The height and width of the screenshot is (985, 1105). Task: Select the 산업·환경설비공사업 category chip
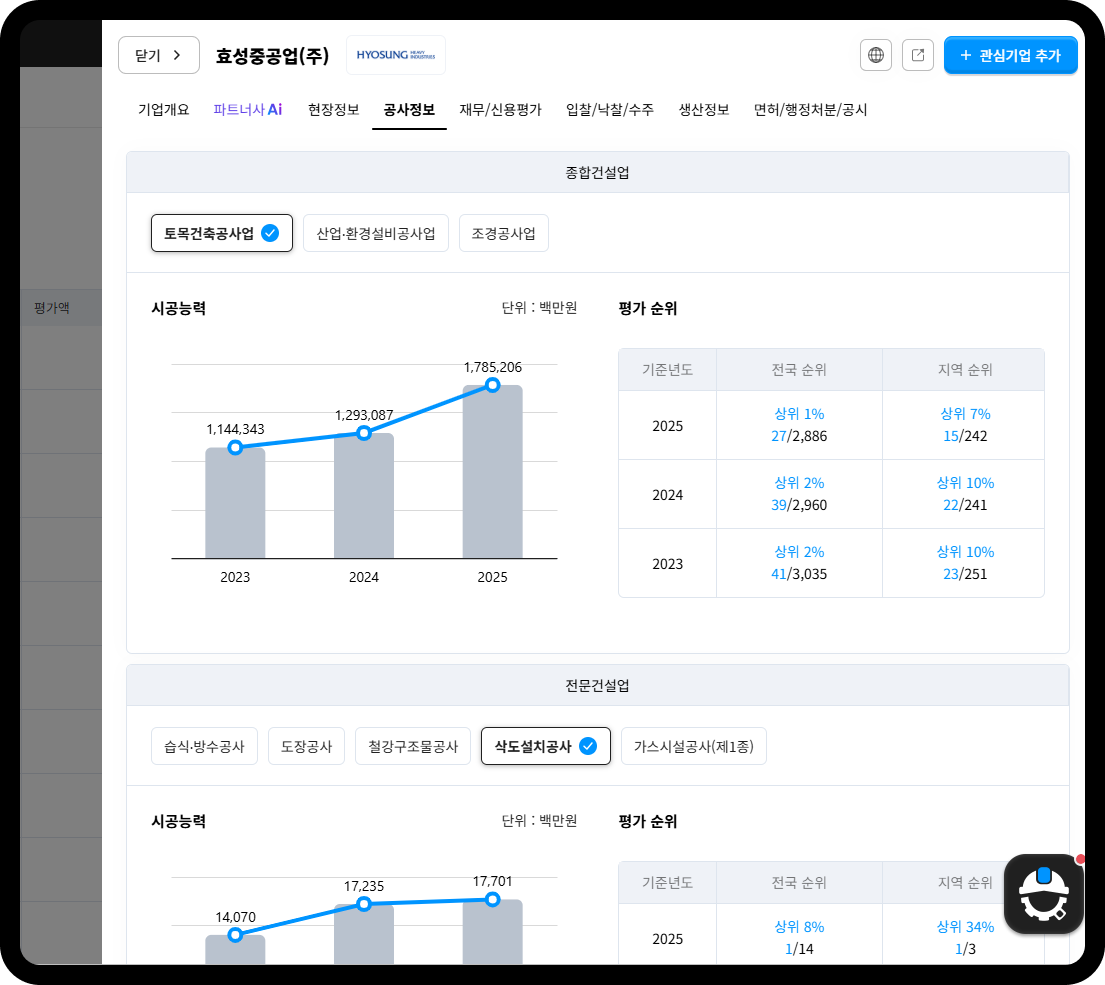[x=376, y=233]
